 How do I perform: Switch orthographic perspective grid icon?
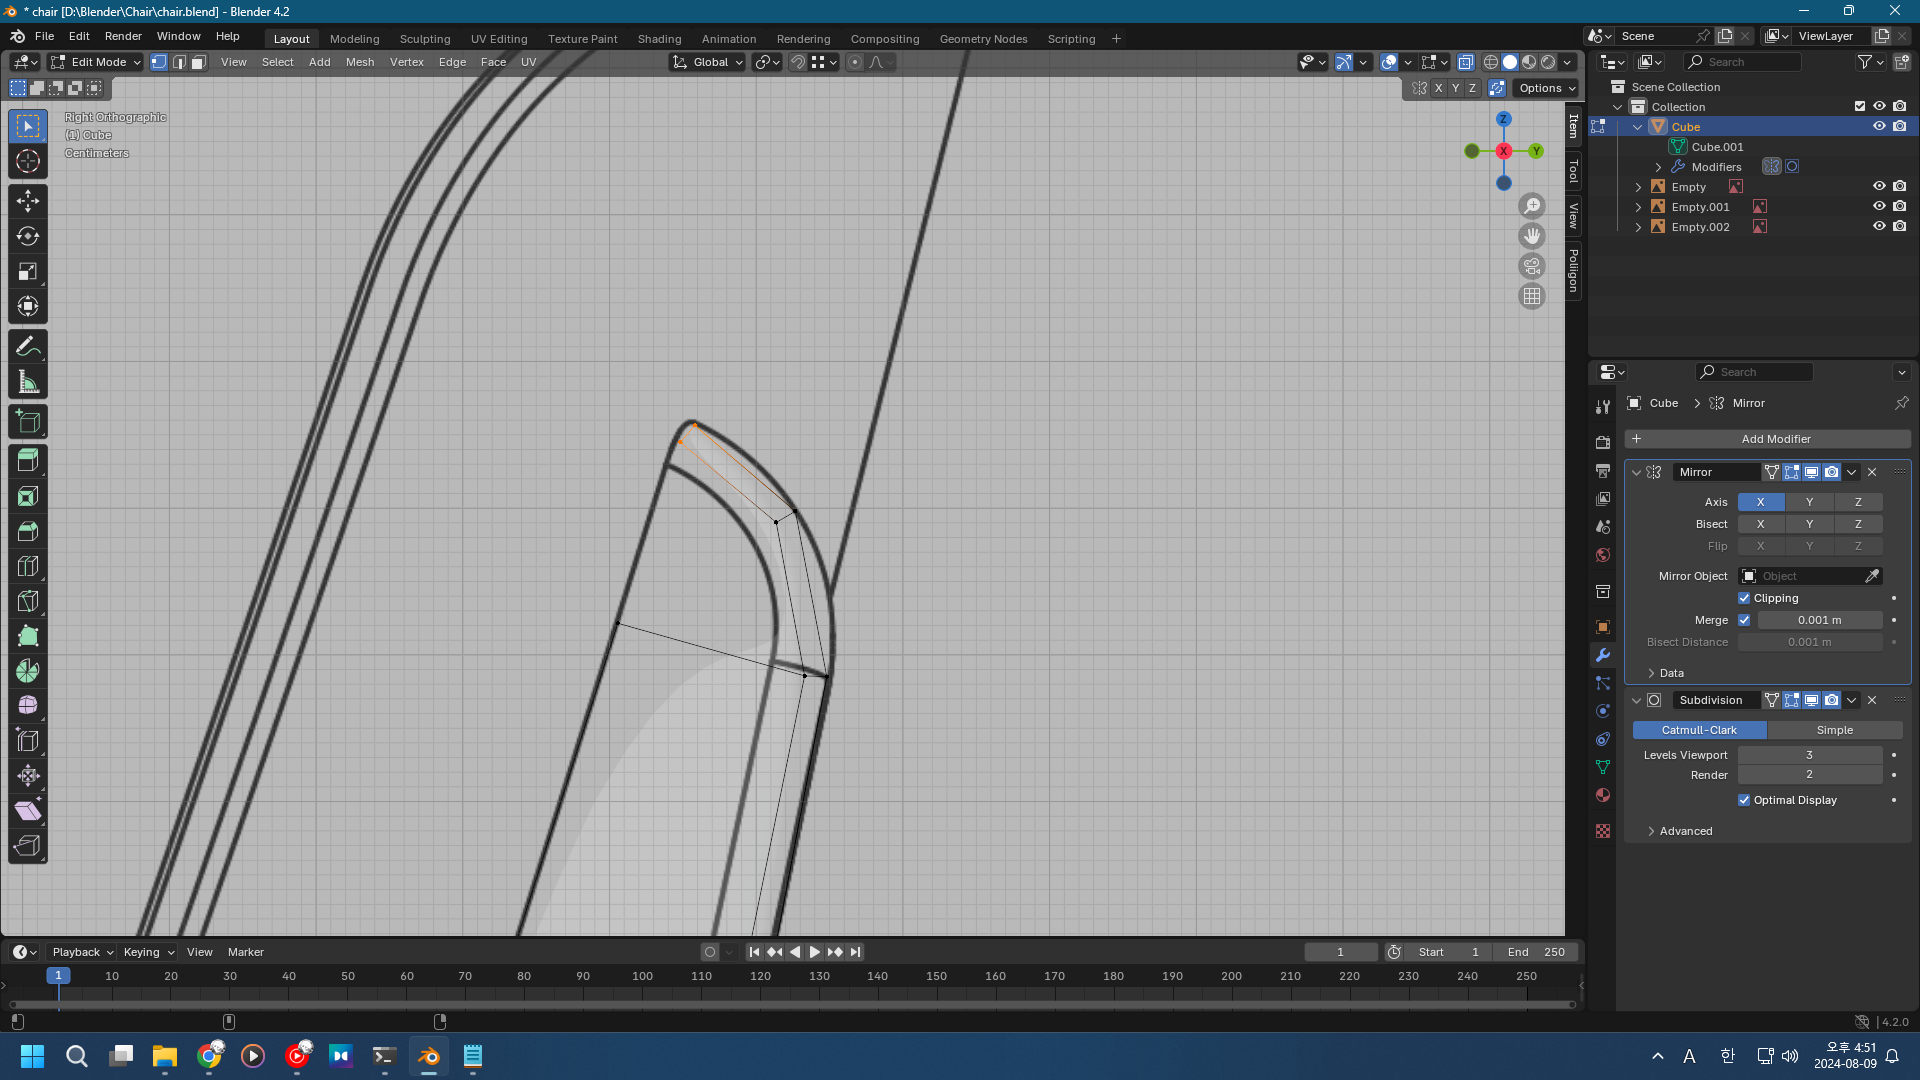click(1532, 296)
